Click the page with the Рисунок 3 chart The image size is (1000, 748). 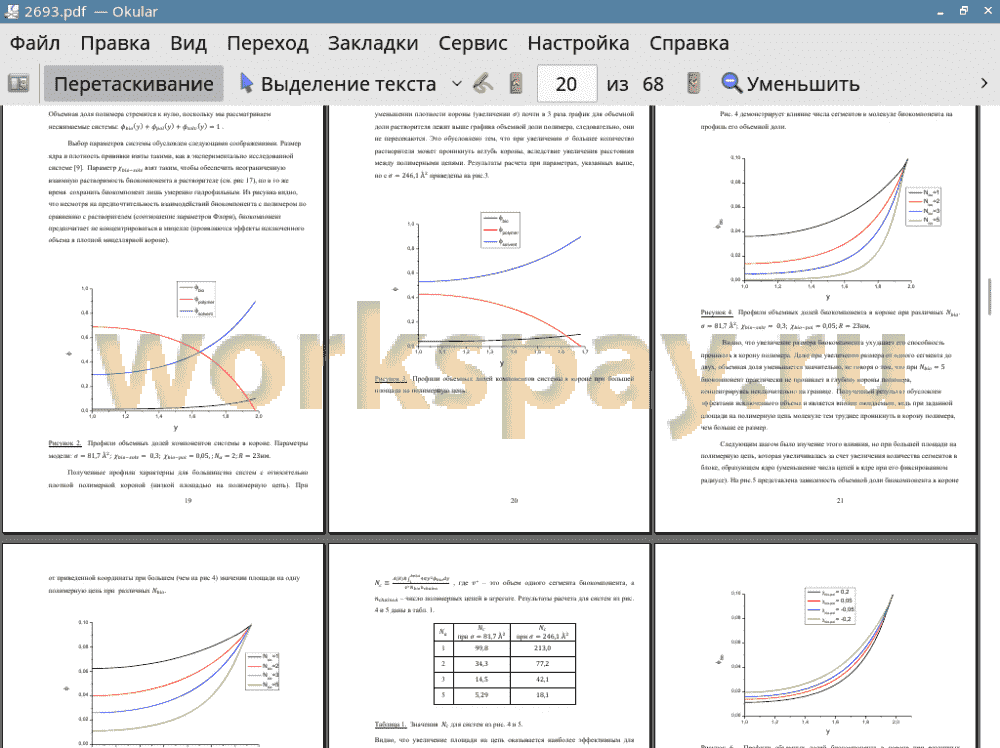pos(489,319)
